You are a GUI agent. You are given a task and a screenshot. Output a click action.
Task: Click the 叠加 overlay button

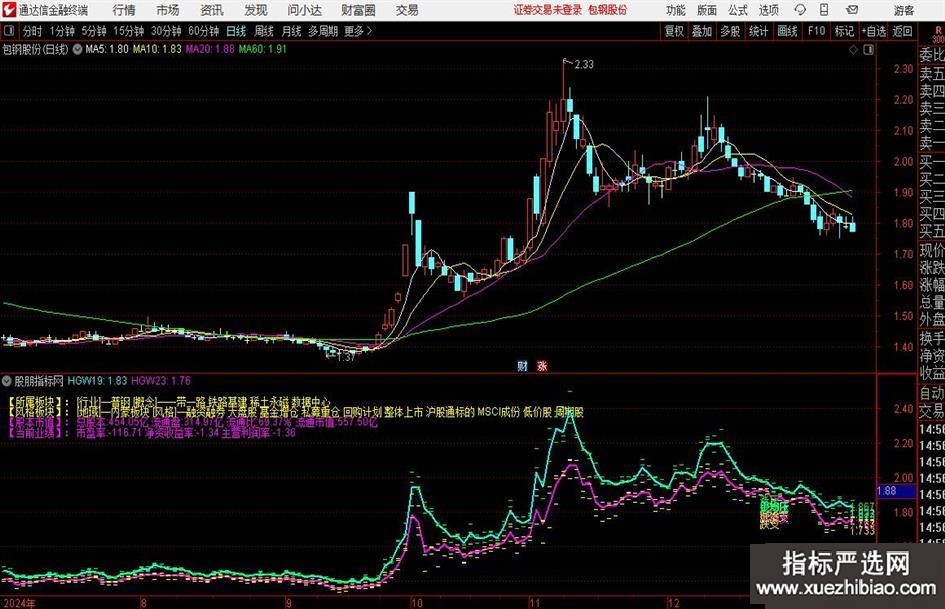[x=702, y=31]
